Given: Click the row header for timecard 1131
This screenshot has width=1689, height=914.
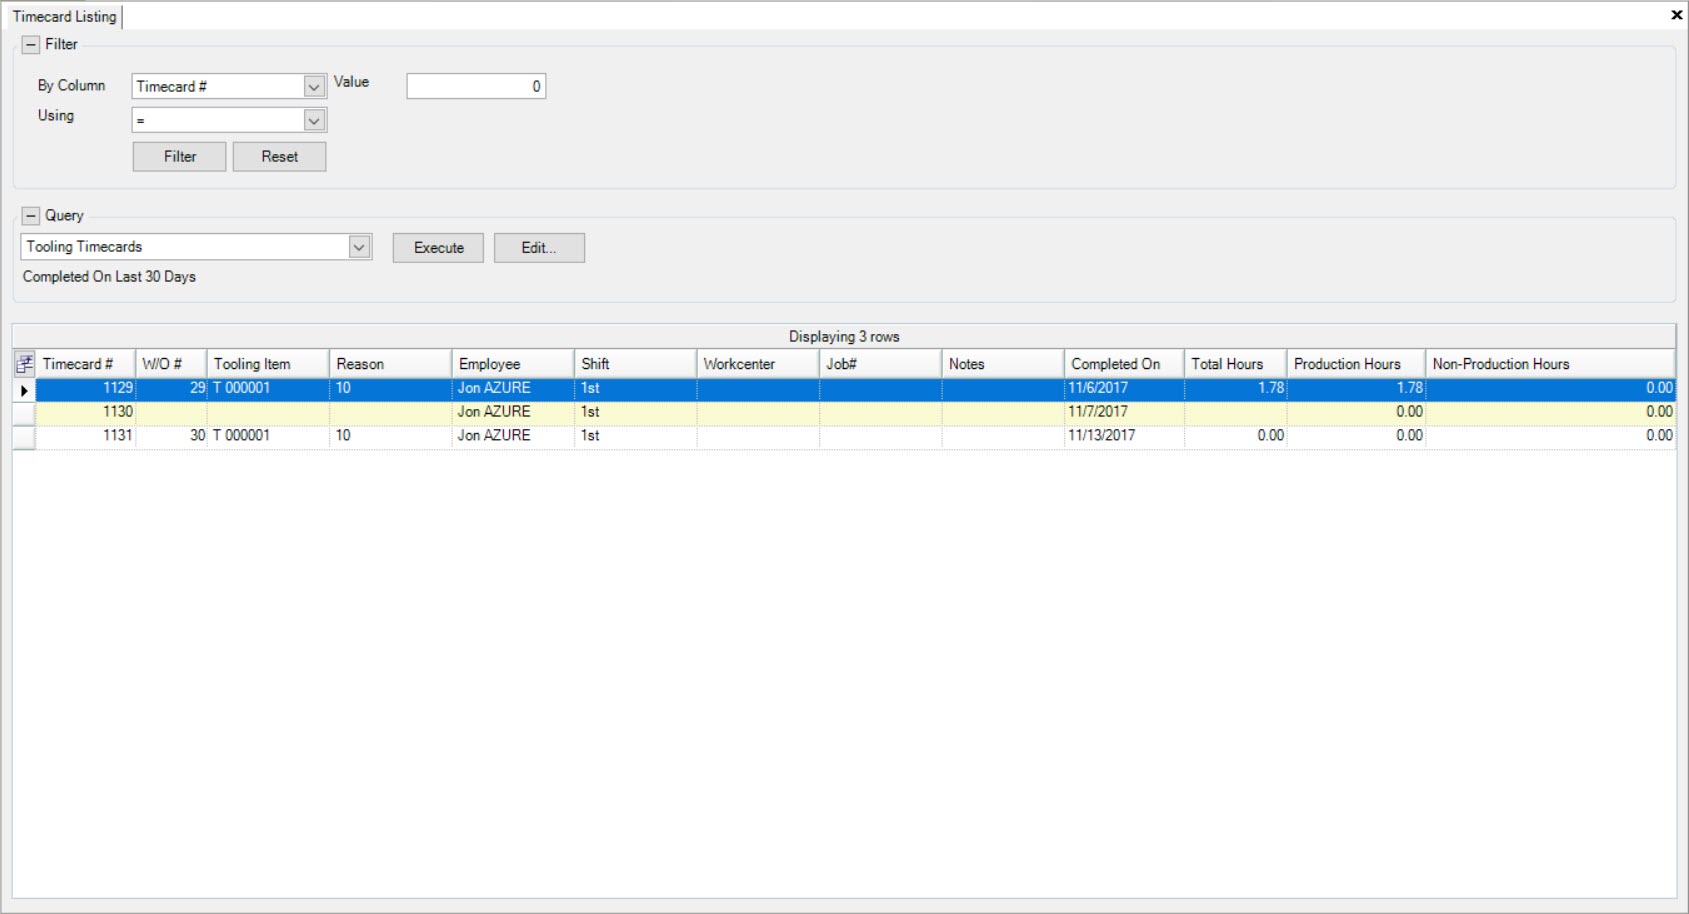Looking at the screenshot, I should [24, 436].
